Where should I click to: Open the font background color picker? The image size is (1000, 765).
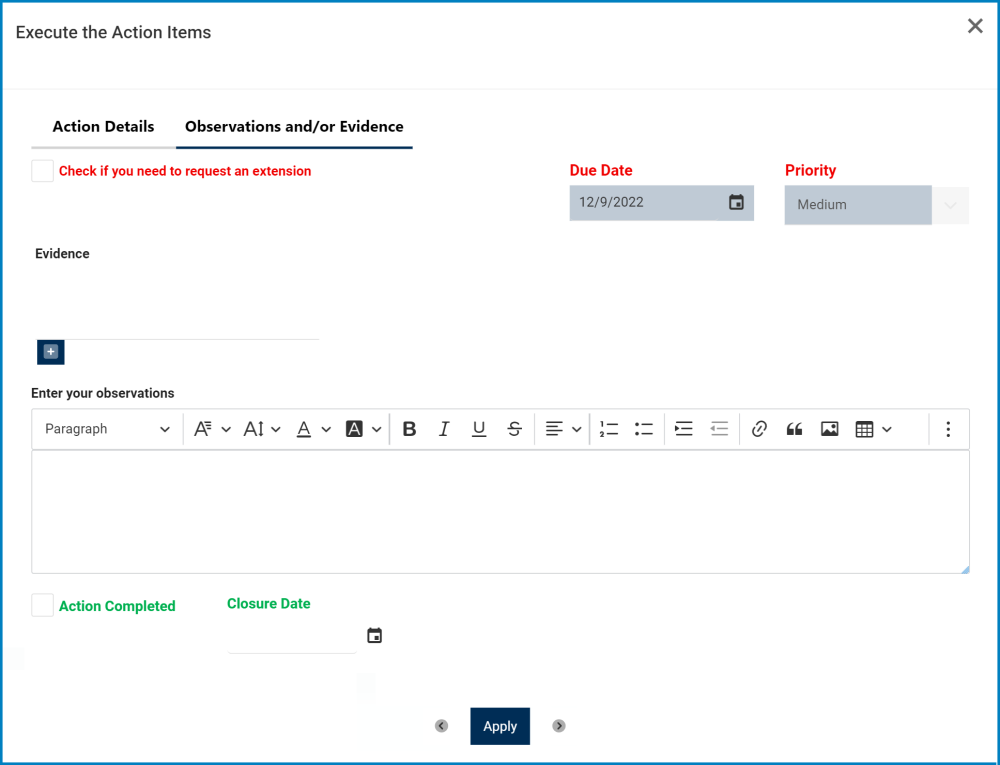(363, 429)
